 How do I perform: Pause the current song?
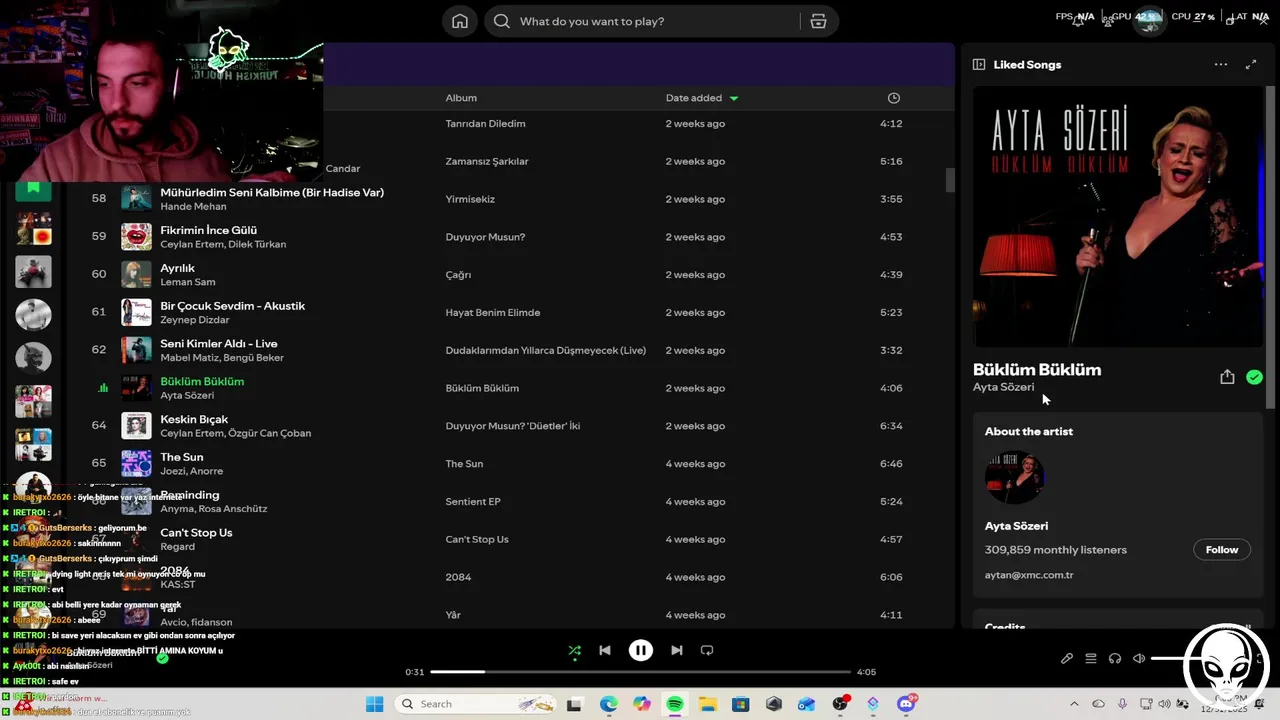coord(641,650)
